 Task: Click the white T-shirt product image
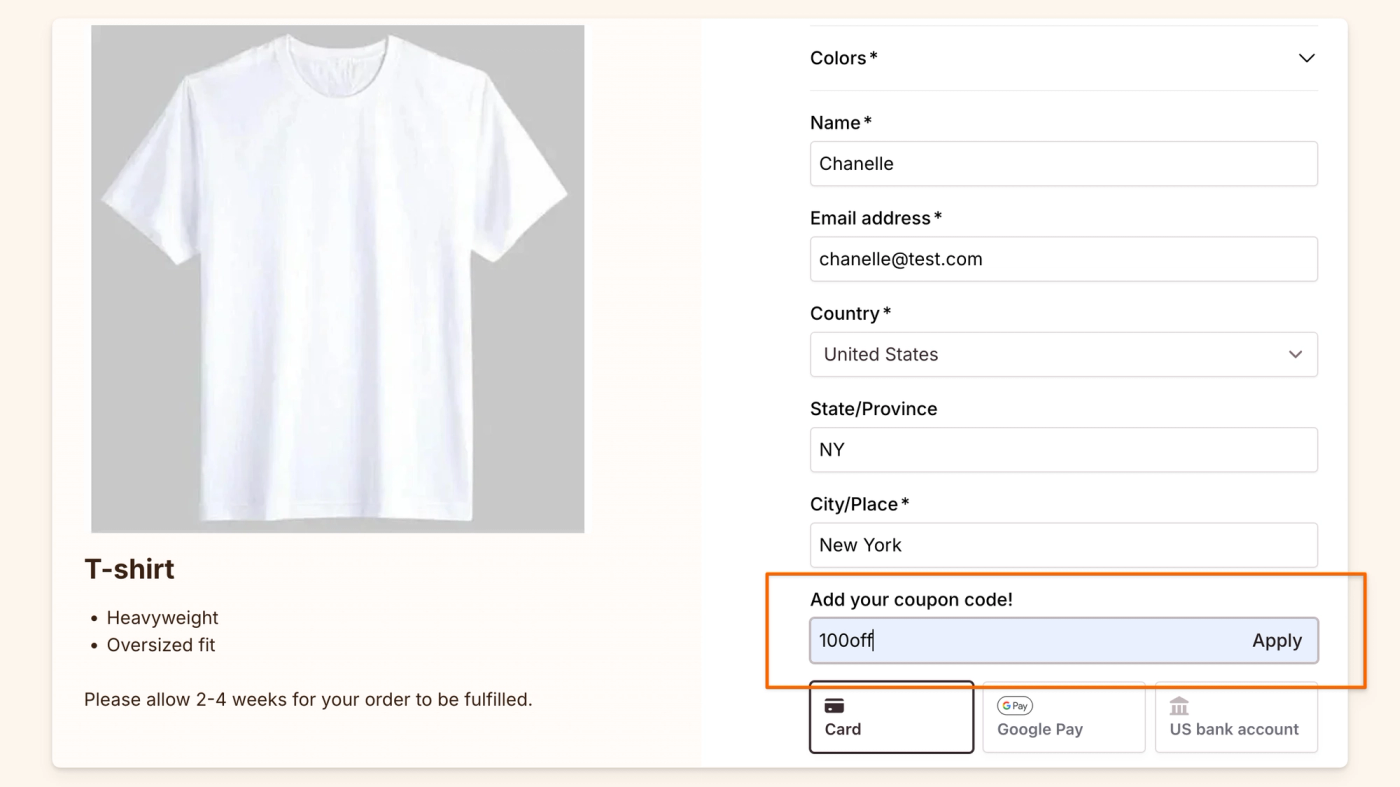coord(338,279)
